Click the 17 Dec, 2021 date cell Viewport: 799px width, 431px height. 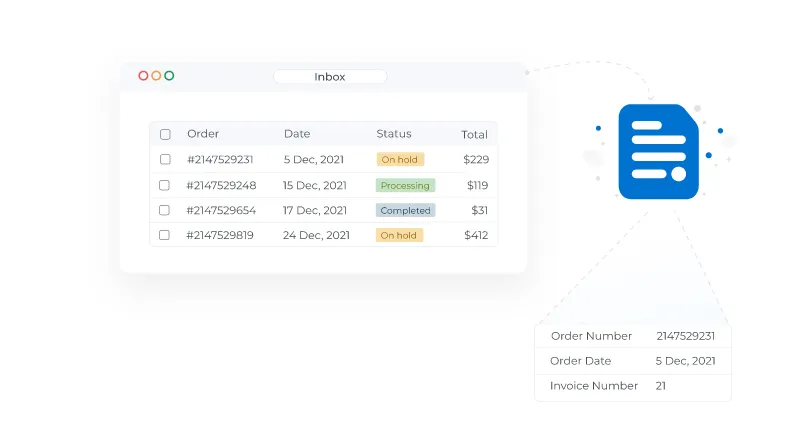[315, 210]
